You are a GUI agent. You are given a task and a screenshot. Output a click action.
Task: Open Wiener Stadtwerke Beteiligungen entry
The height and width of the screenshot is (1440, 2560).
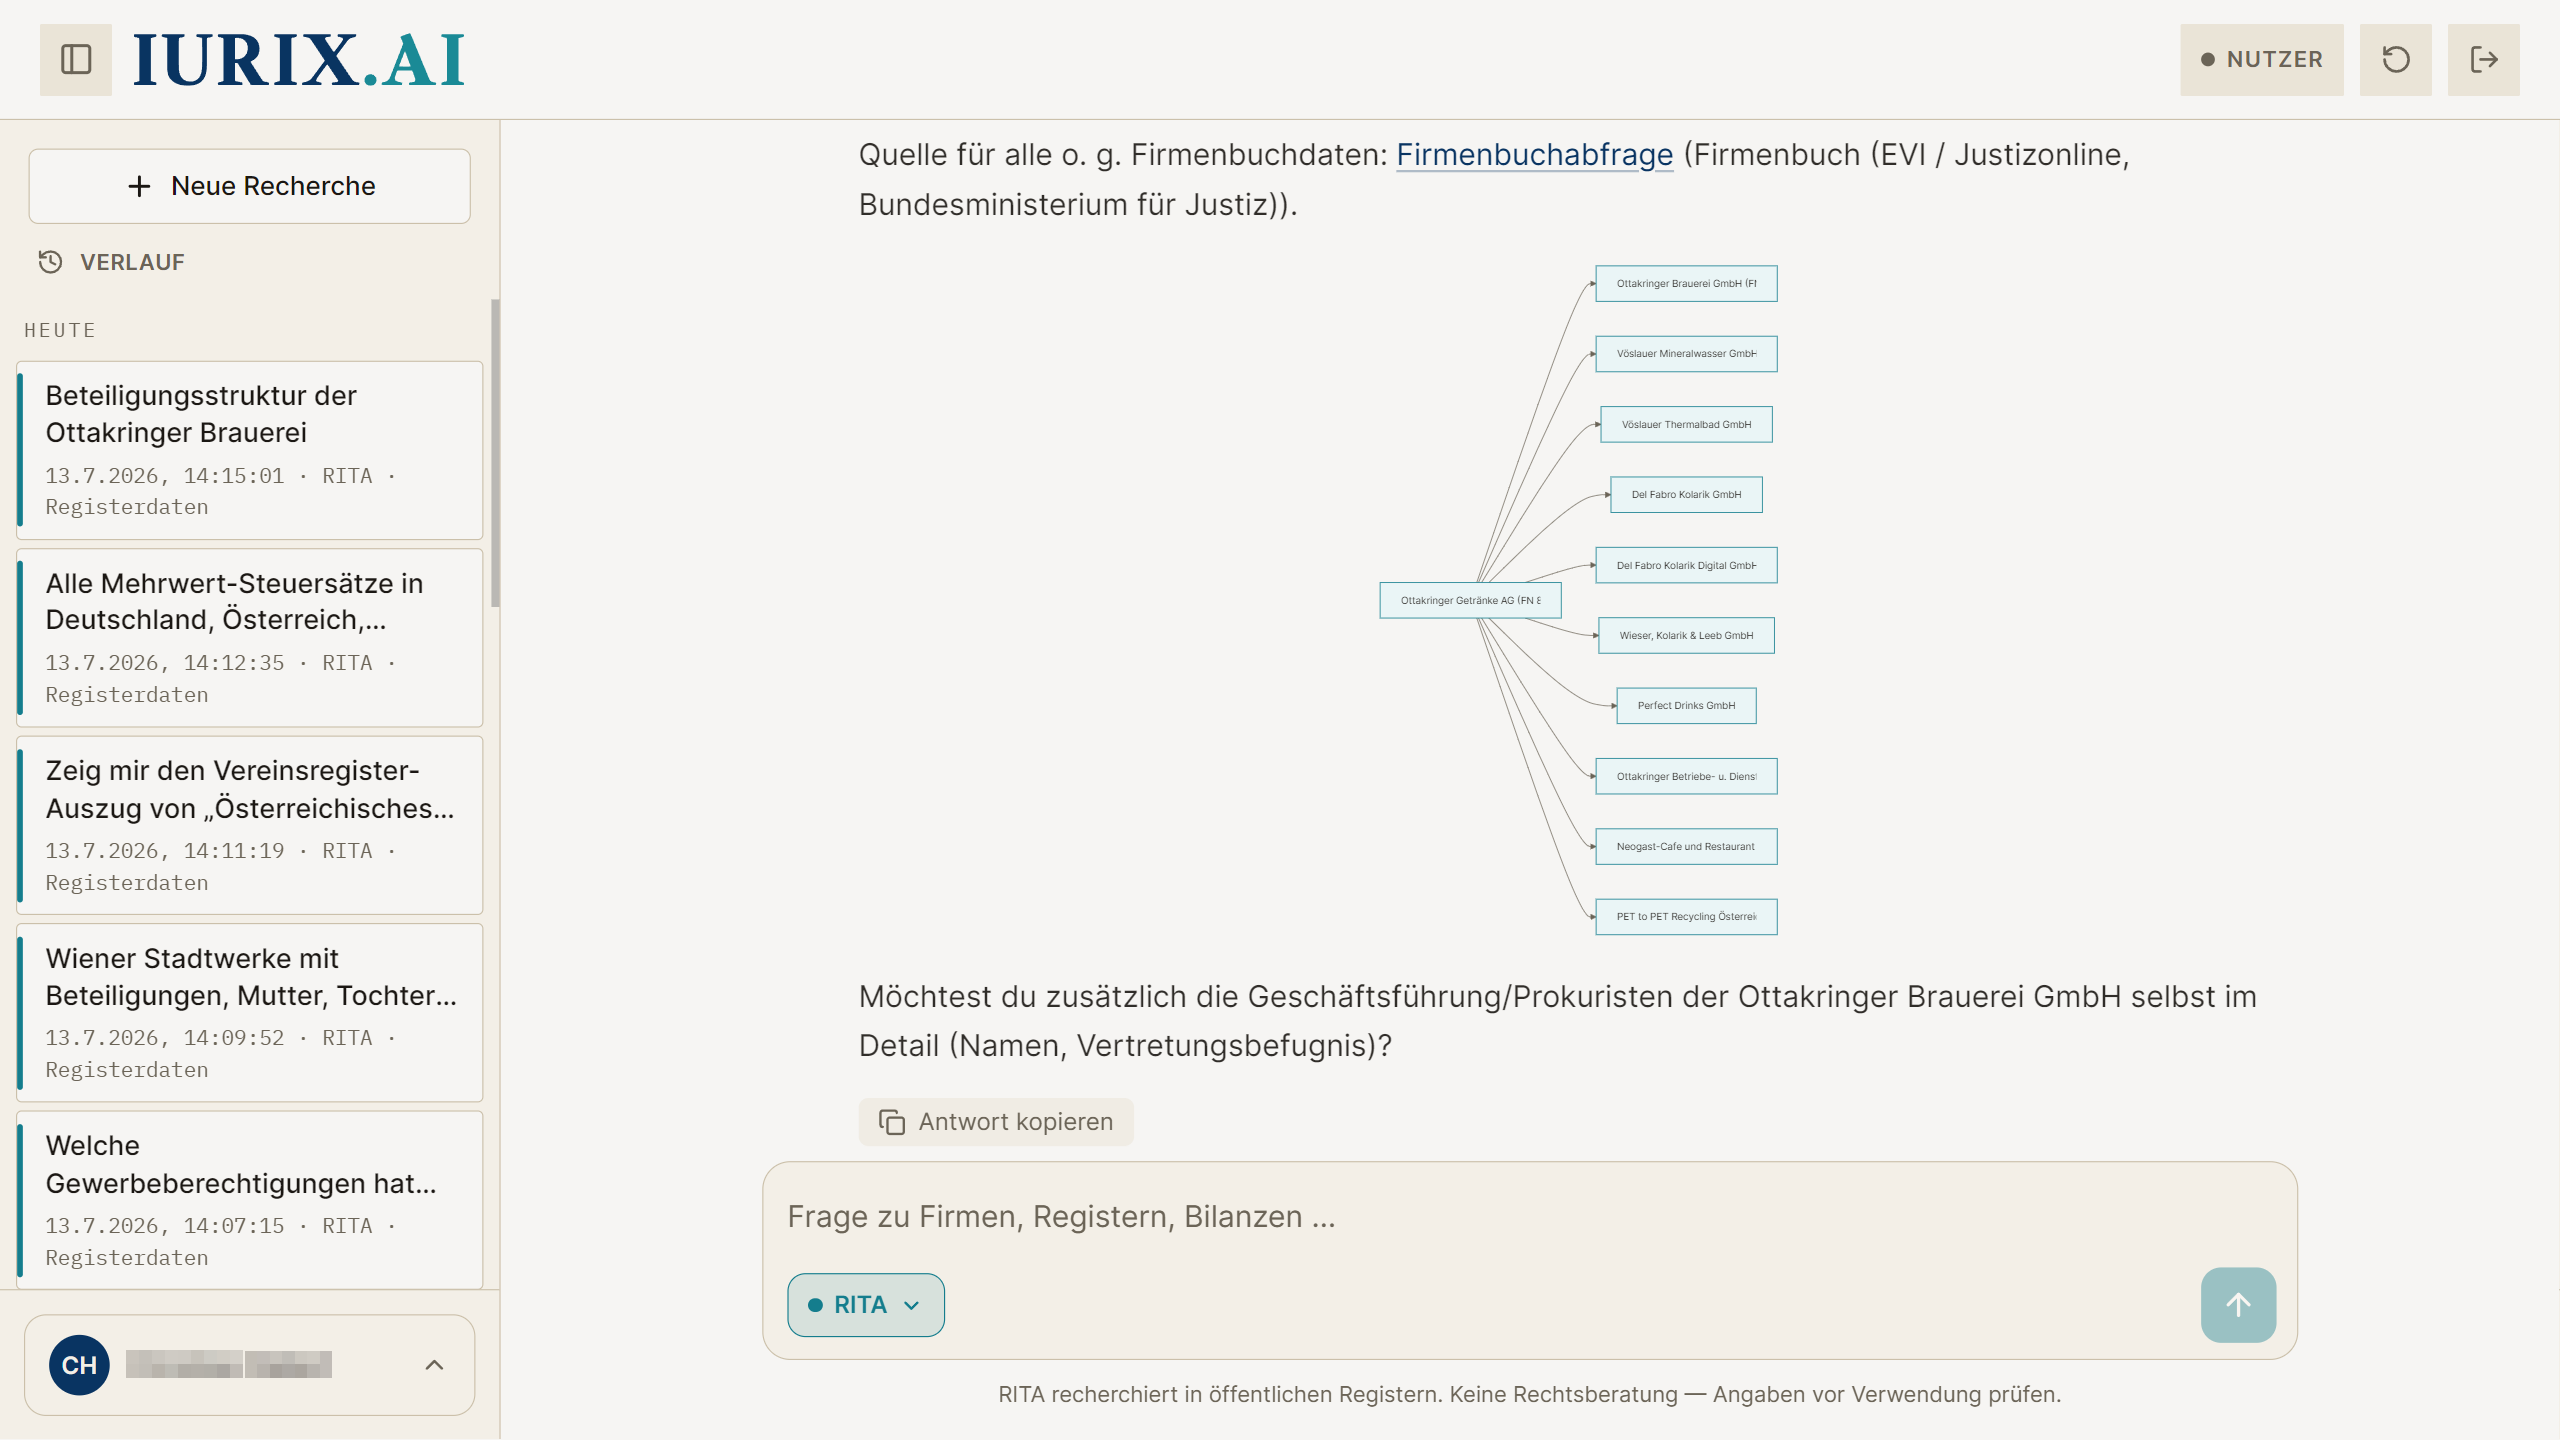click(x=250, y=1013)
